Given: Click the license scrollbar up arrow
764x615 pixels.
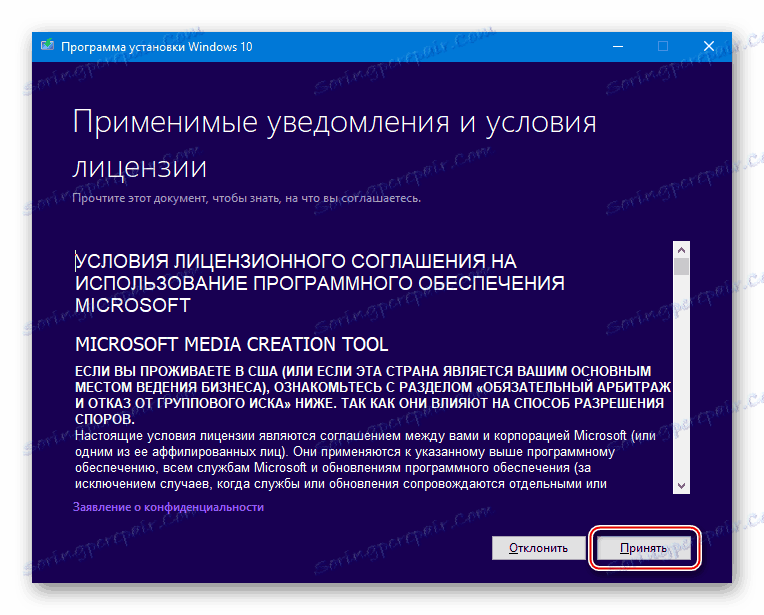Looking at the screenshot, I should click(x=681, y=250).
